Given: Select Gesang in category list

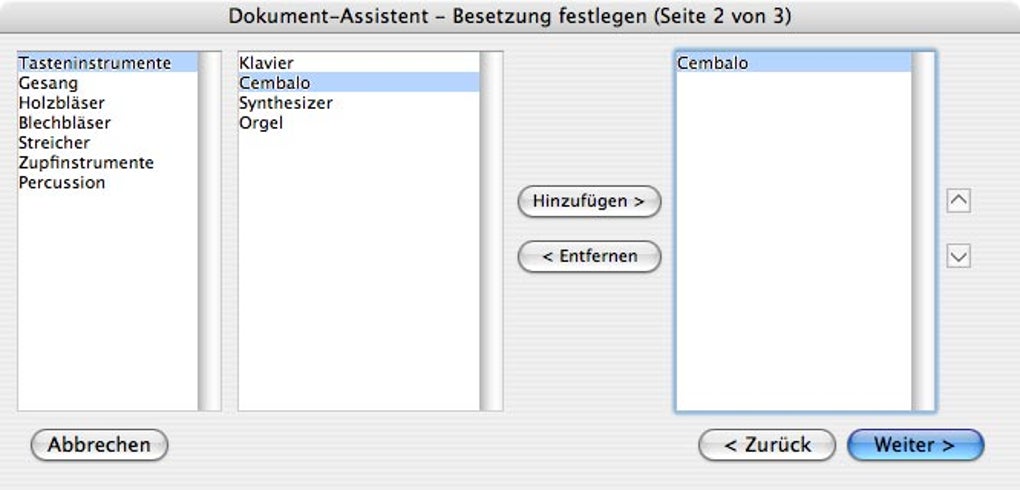Looking at the screenshot, I should click(x=48, y=83).
